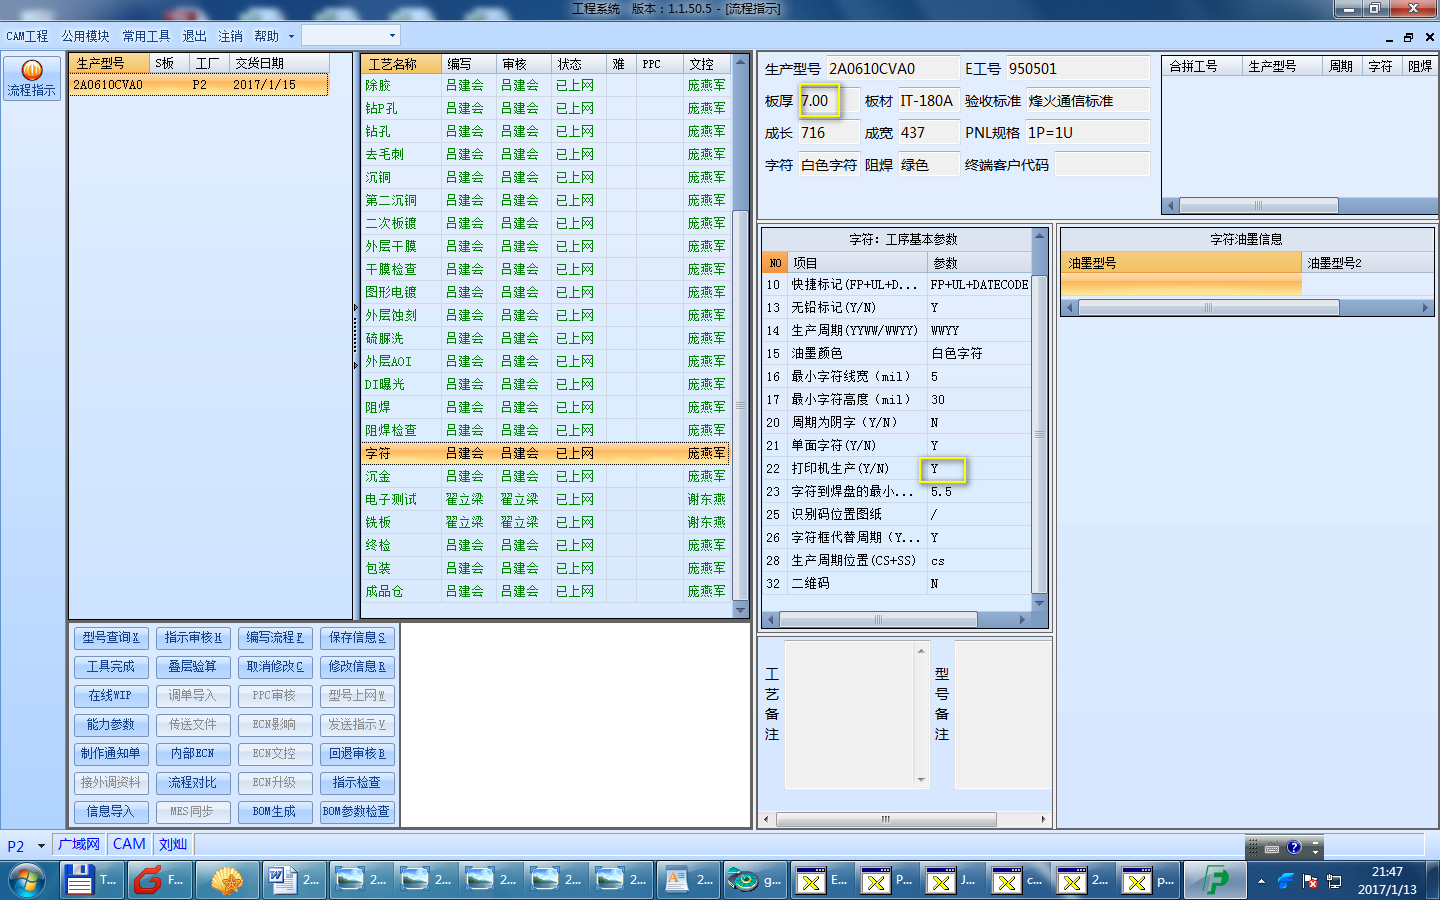Click into the 板厚 field showing 7.00
1440x900 pixels.
[x=830, y=101]
